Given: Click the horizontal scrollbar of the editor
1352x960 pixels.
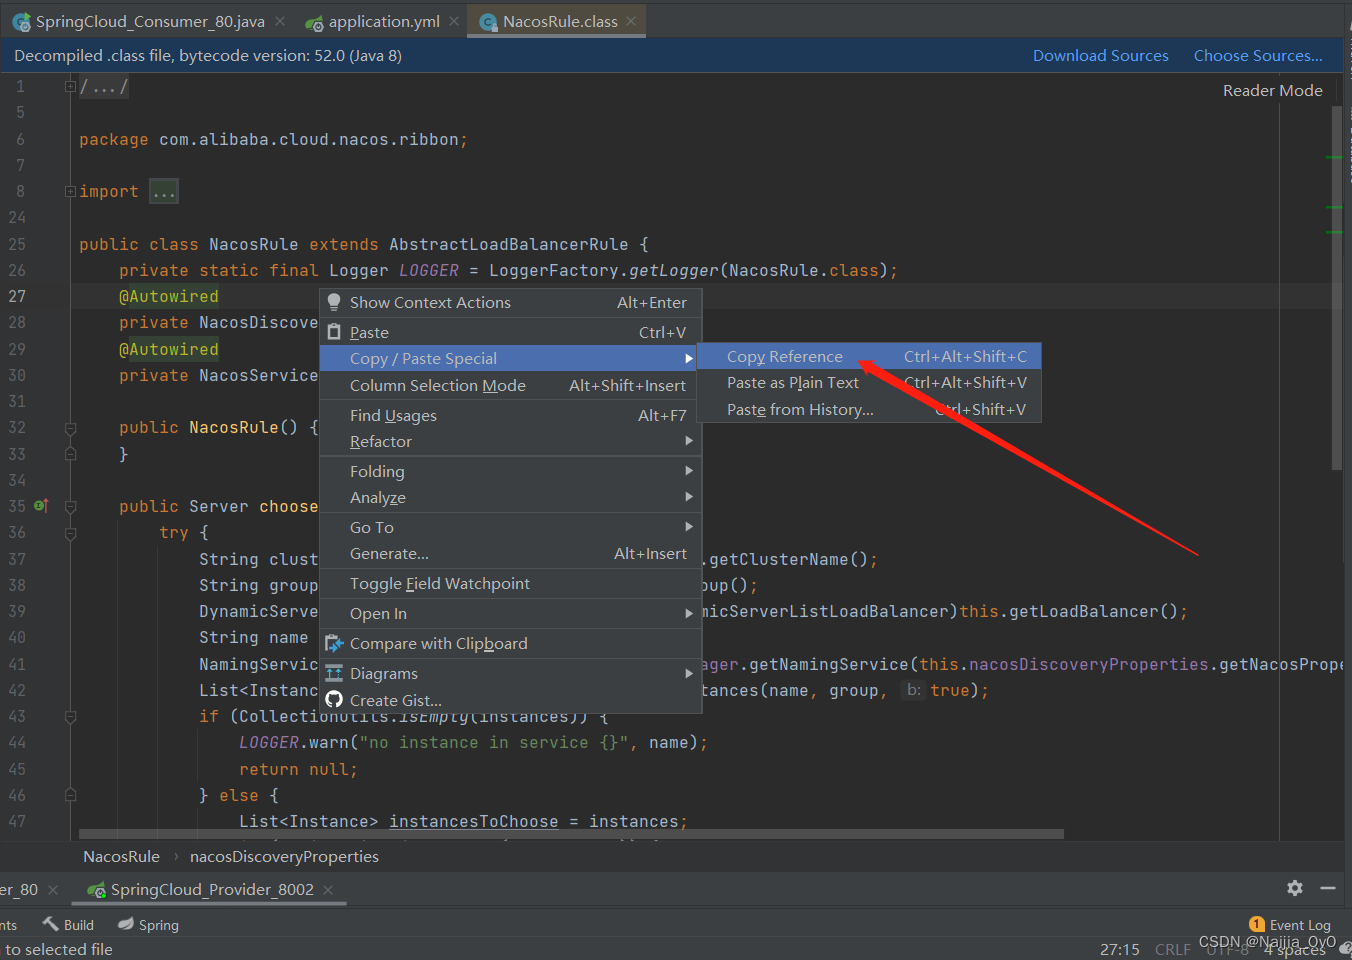Looking at the screenshot, I should (x=571, y=834).
